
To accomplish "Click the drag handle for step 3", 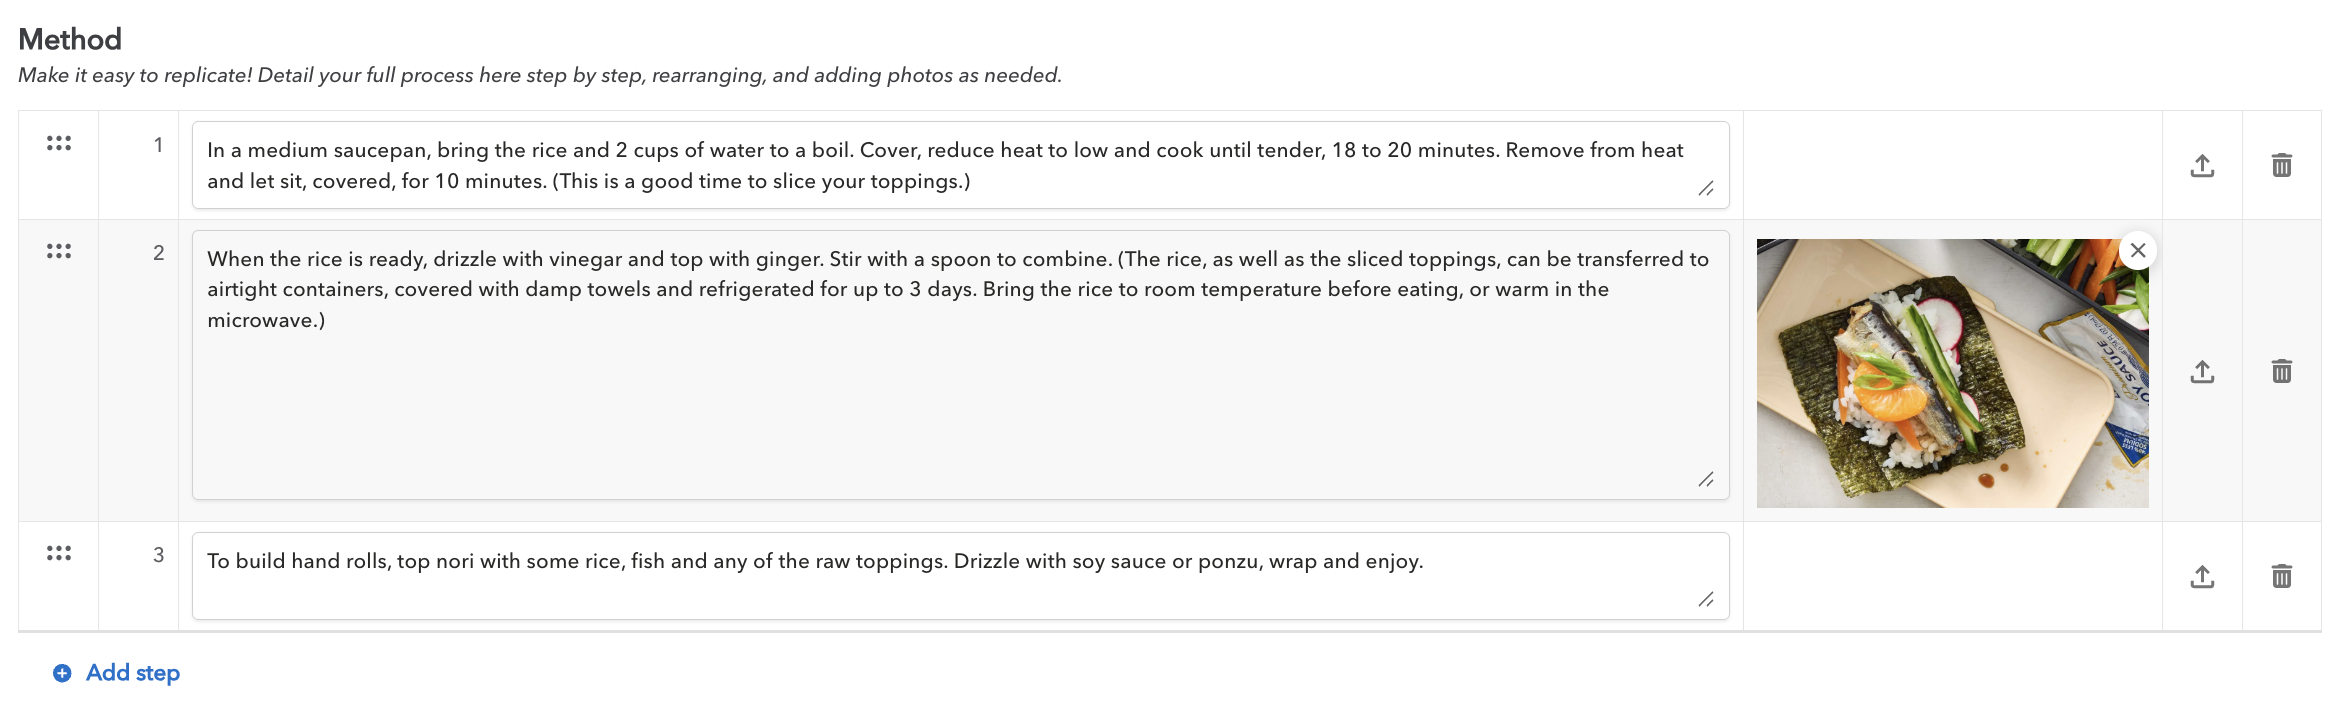I will pos(59,551).
